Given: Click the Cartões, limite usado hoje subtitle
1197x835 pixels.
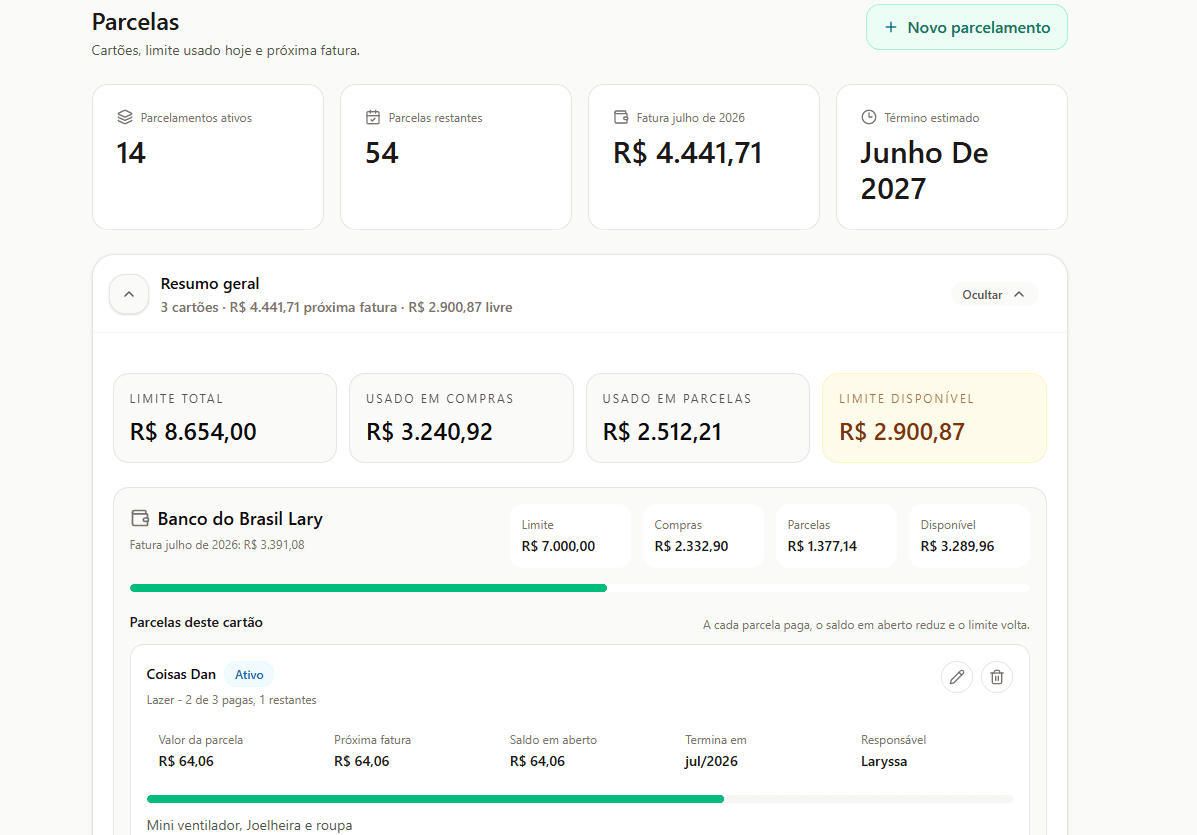Looking at the screenshot, I should (x=226, y=50).
